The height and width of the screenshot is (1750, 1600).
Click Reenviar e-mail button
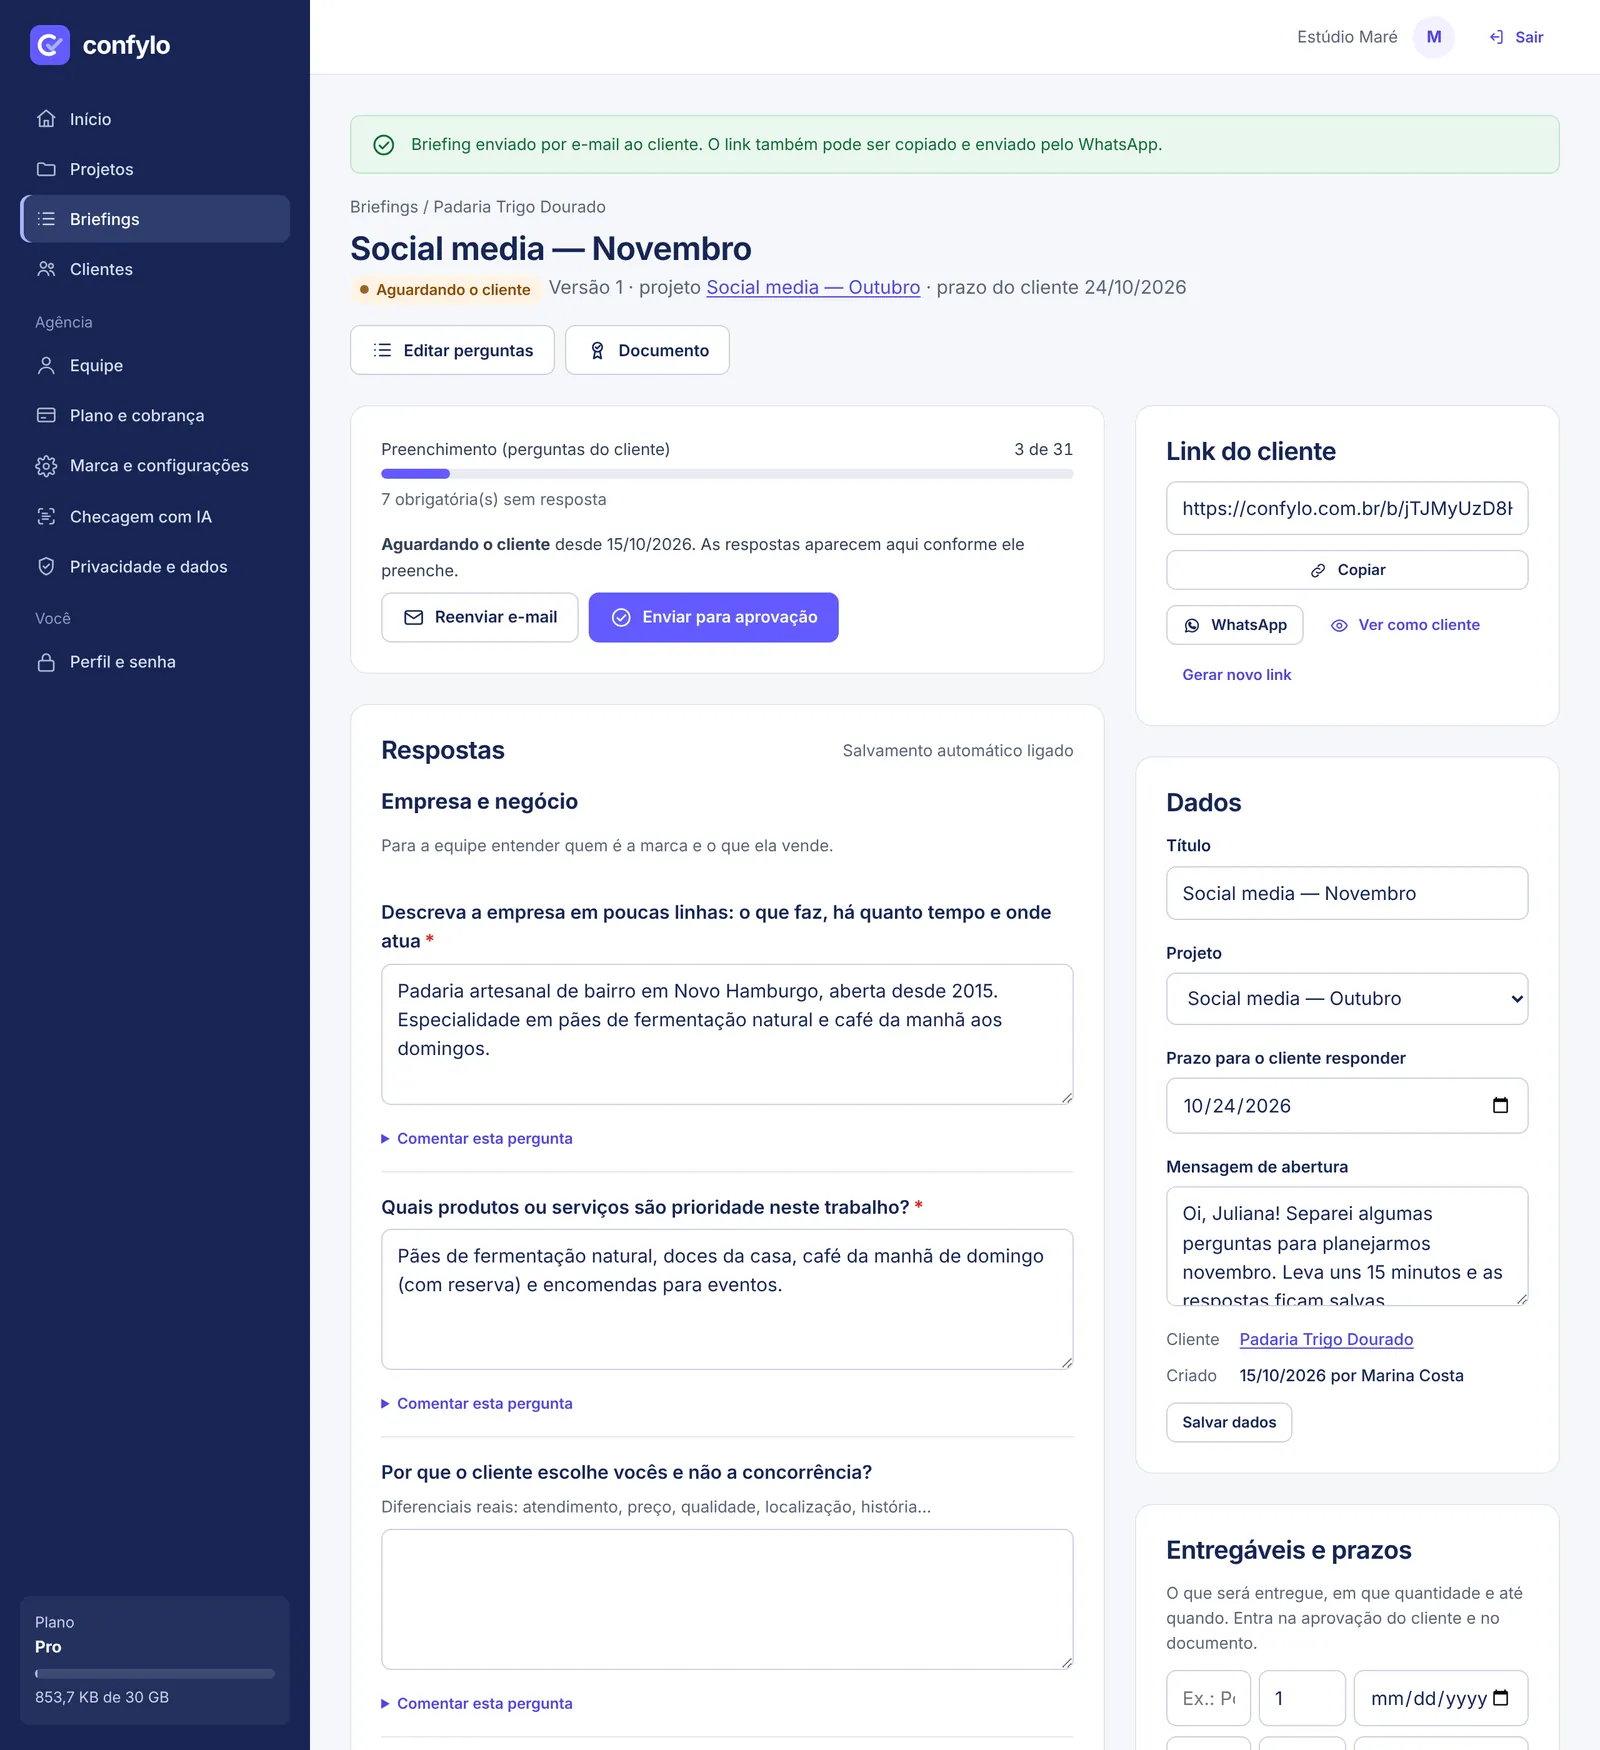coord(480,618)
